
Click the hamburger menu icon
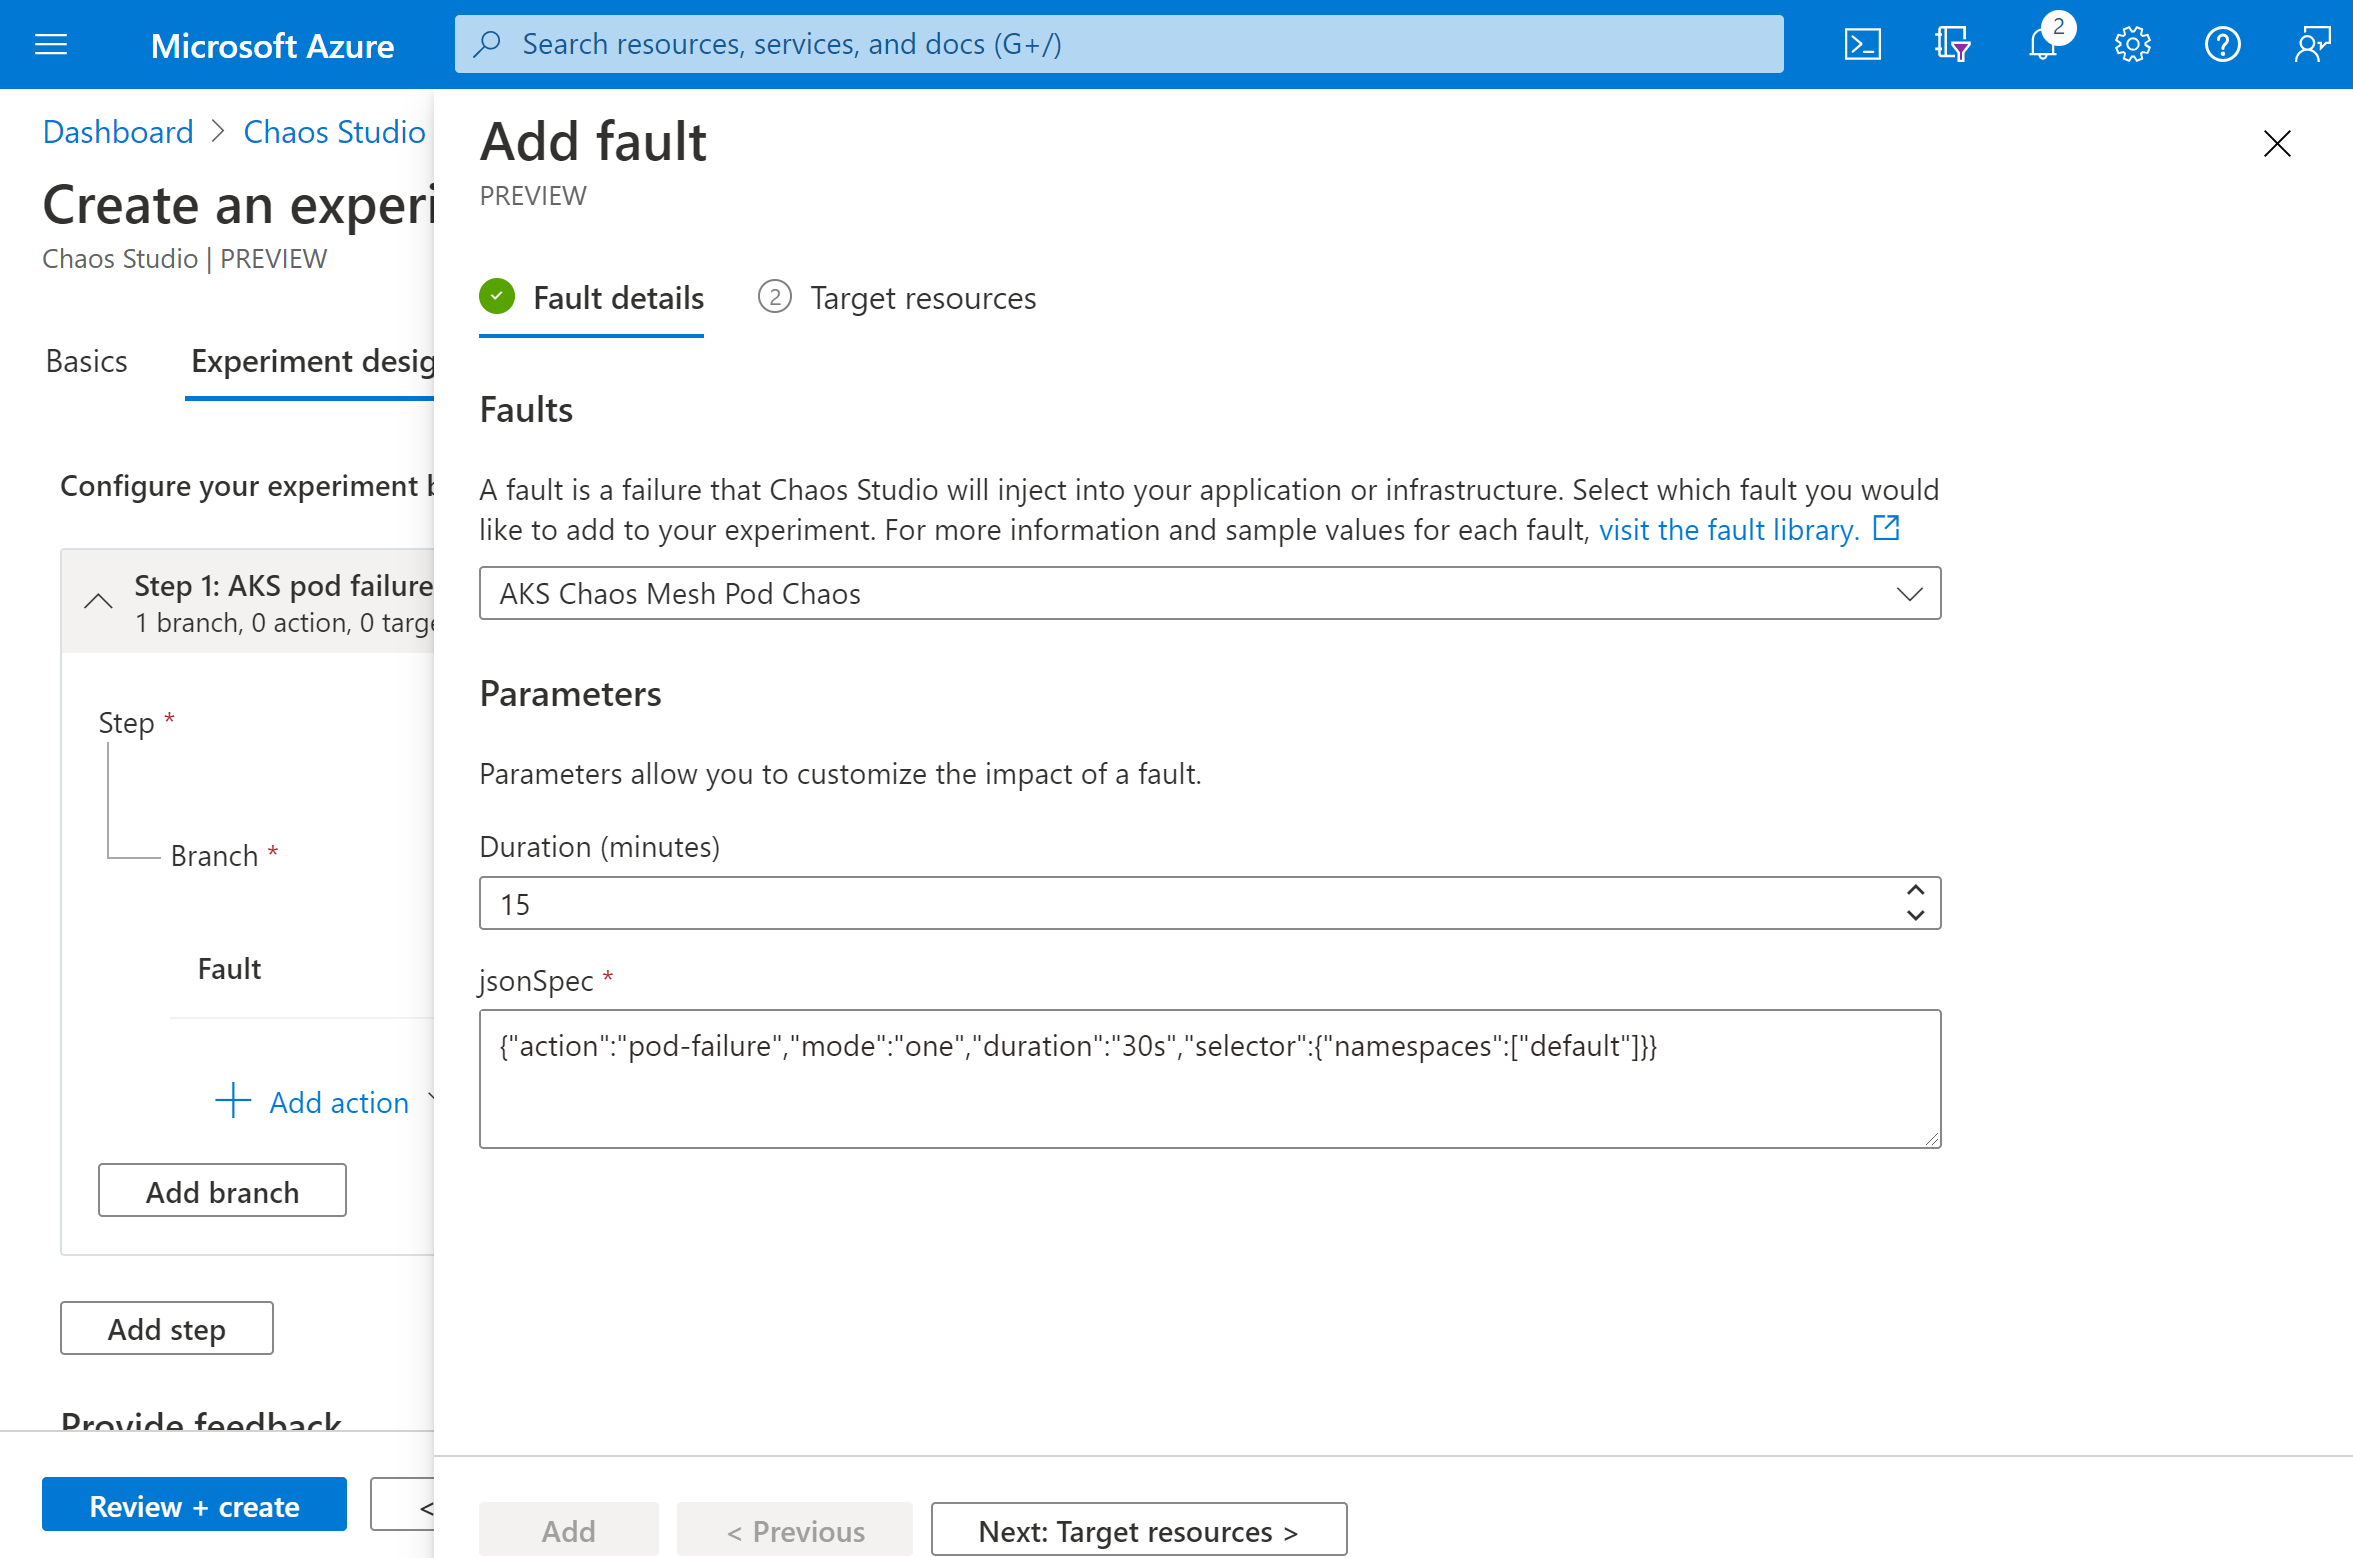(52, 43)
